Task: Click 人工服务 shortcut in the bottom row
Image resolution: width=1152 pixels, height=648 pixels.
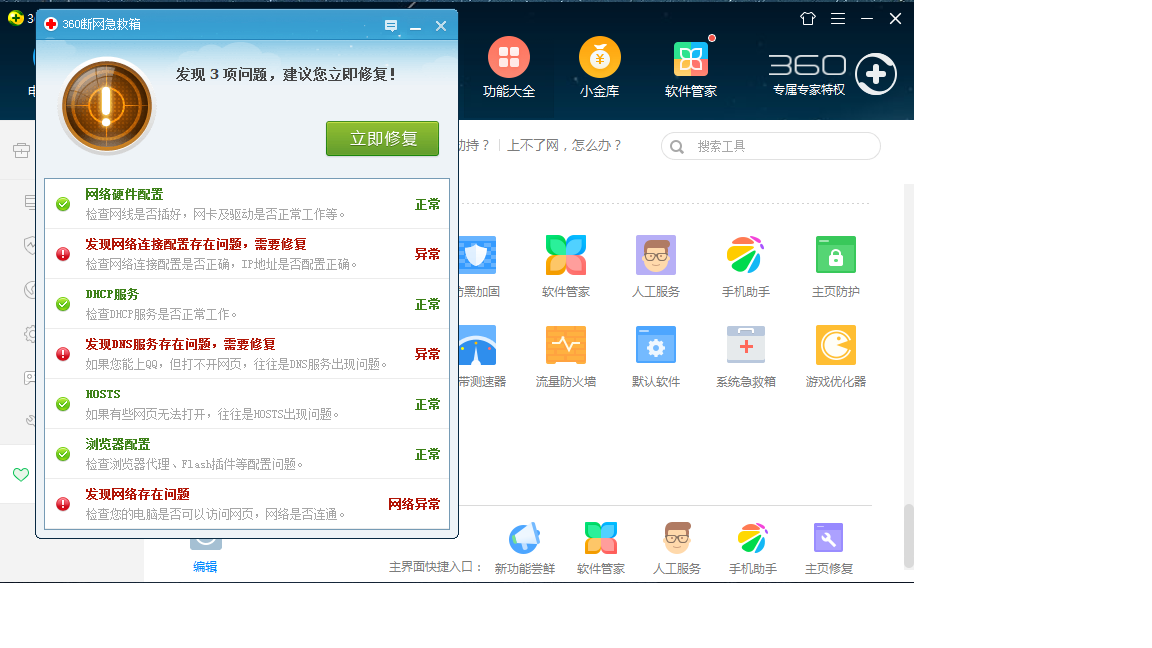Action: click(677, 549)
